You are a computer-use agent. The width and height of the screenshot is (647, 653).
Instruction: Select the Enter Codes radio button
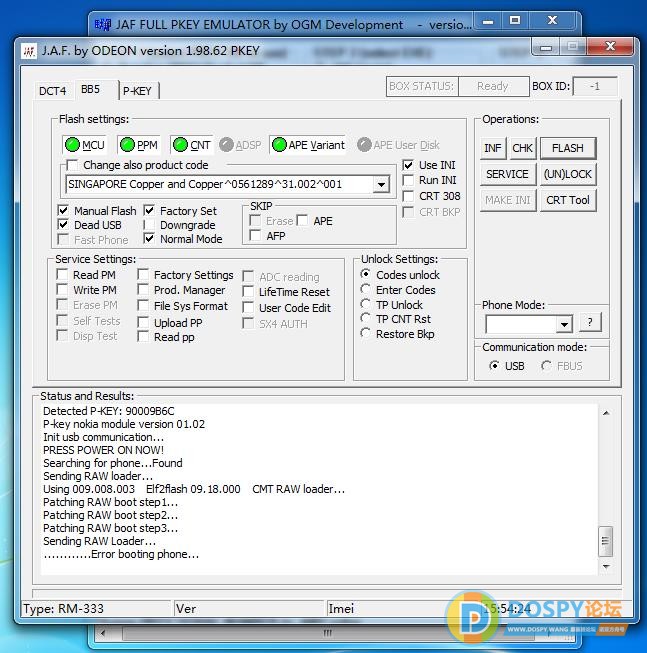click(366, 289)
